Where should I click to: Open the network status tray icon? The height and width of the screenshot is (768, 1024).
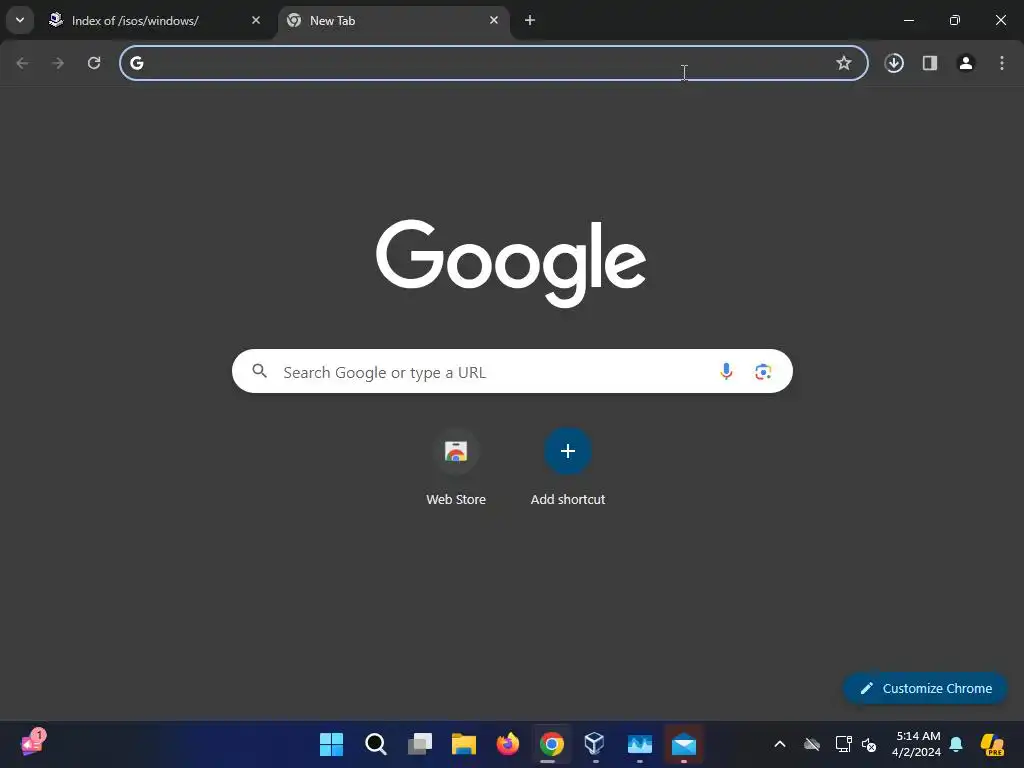[843, 744]
